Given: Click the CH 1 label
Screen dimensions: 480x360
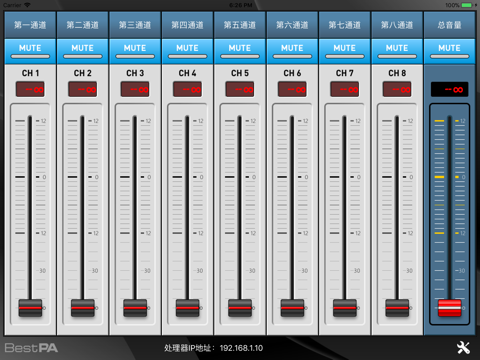Looking at the screenshot, I should click(x=30, y=73).
